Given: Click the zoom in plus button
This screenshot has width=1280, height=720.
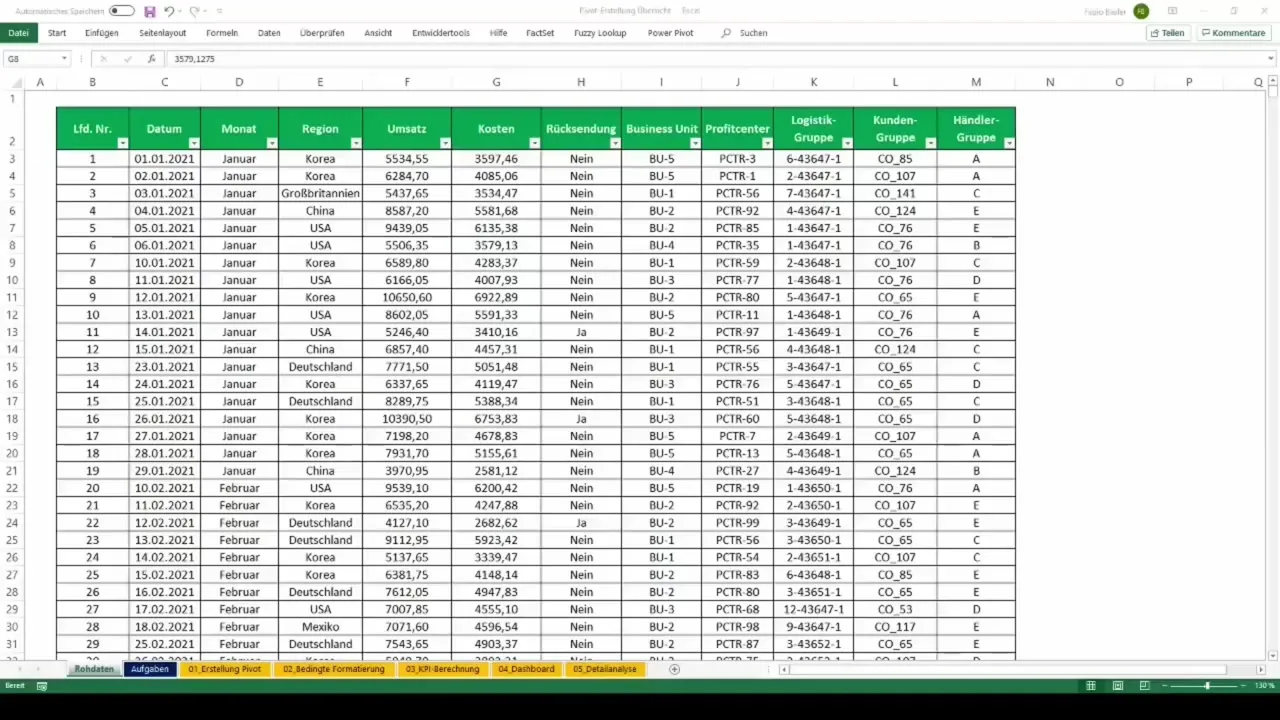Looking at the screenshot, I should coord(1241,686).
